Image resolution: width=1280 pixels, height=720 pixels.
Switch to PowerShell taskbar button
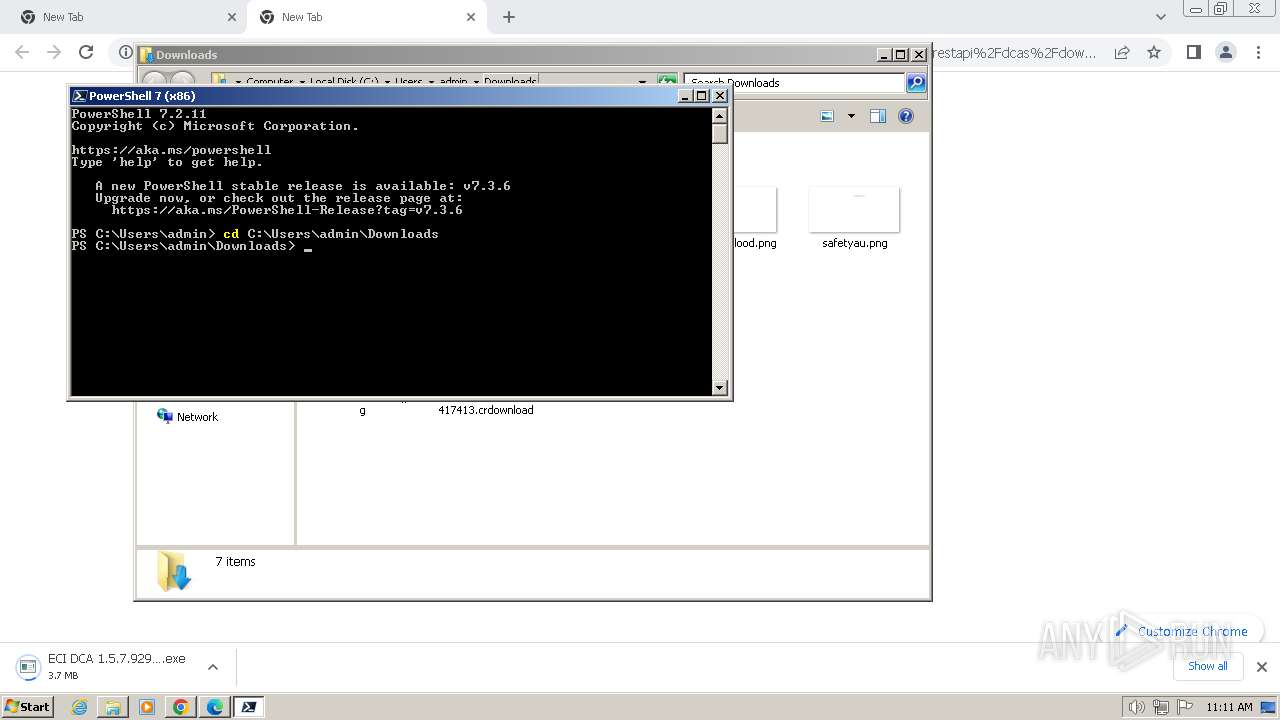click(249, 707)
